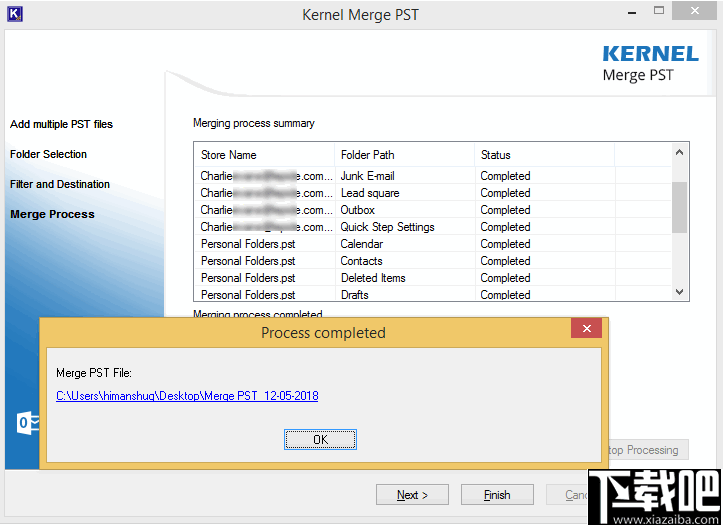
Task: Select the Deleted Items folder row
Action: pos(433,278)
